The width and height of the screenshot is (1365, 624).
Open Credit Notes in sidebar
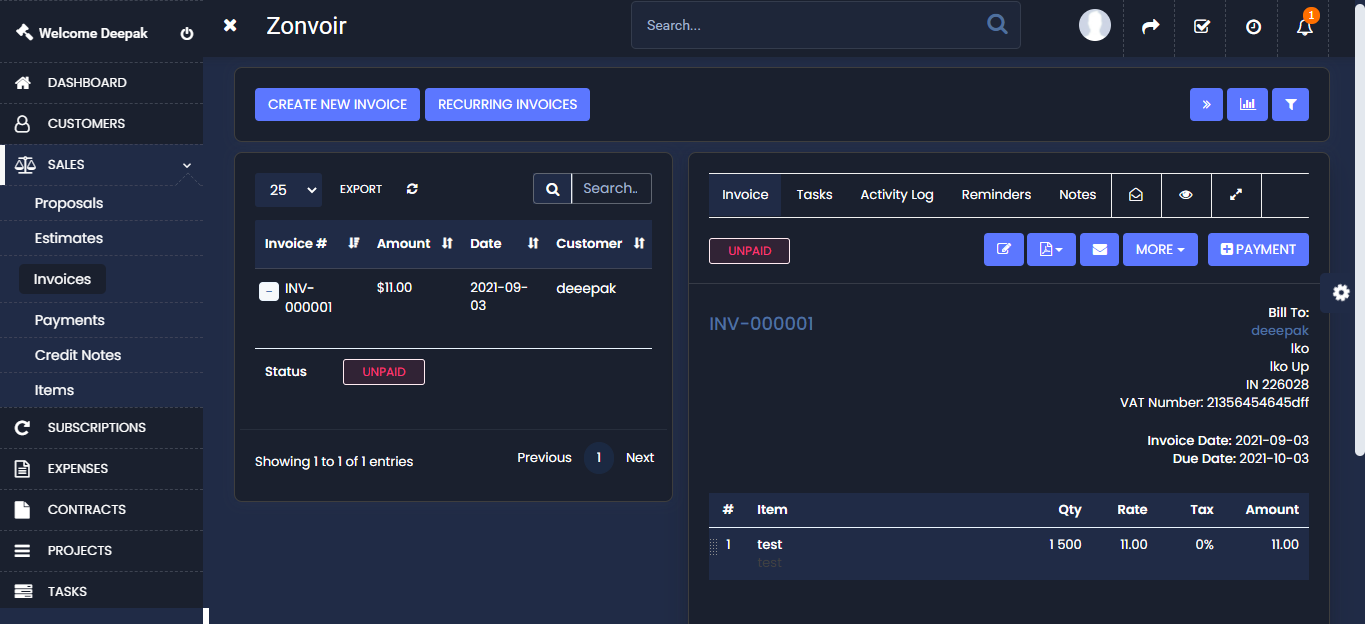point(78,355)
